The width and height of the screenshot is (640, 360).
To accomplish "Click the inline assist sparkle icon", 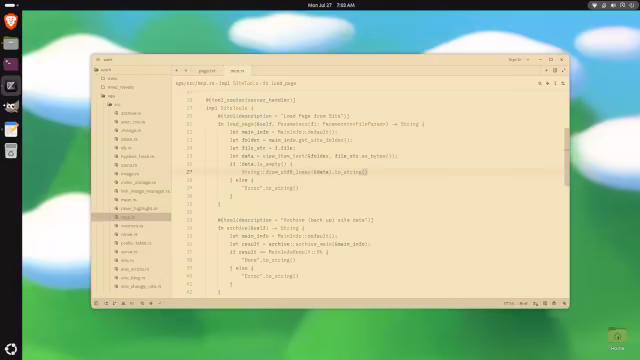I will coord(547,83).
